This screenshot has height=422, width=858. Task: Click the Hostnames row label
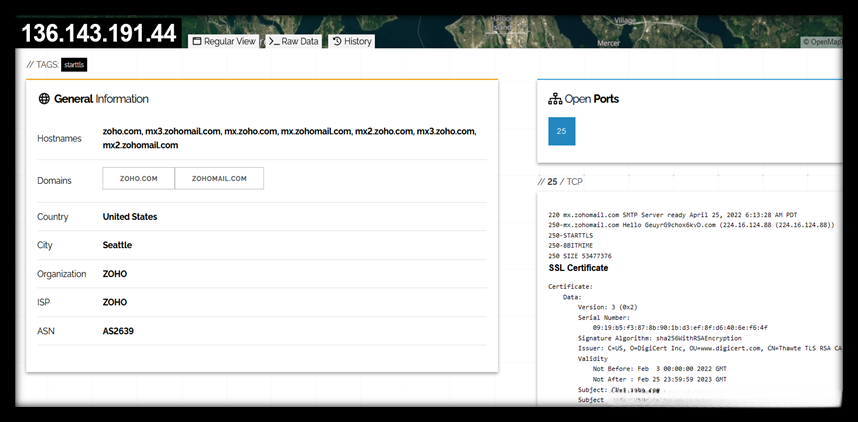tap(59, 138)
